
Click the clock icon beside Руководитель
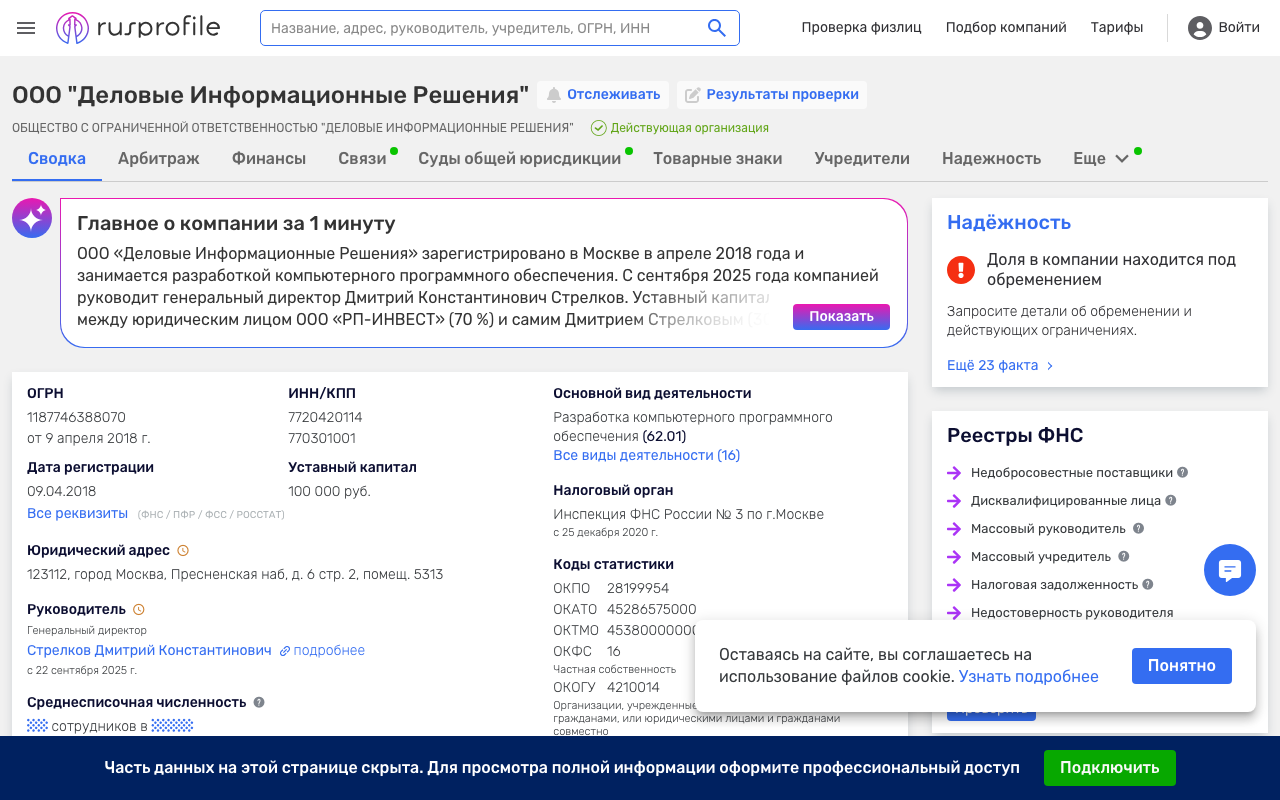tap(139, 609)
